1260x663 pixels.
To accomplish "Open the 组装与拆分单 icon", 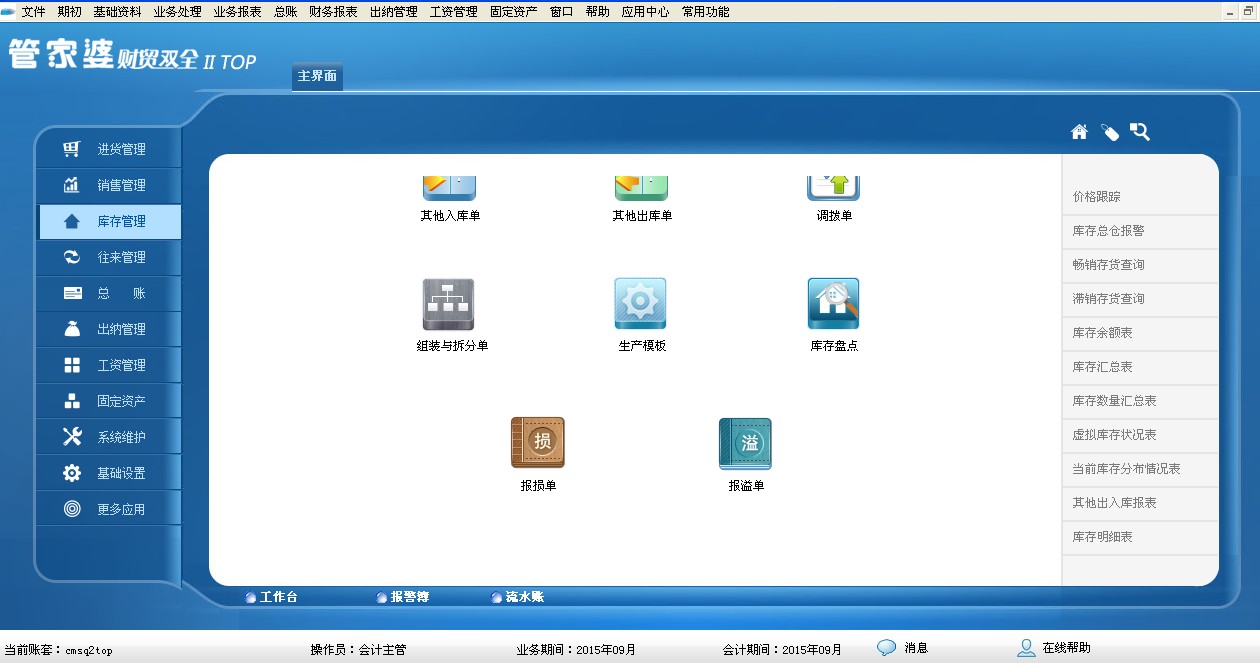I will point(448,305).
